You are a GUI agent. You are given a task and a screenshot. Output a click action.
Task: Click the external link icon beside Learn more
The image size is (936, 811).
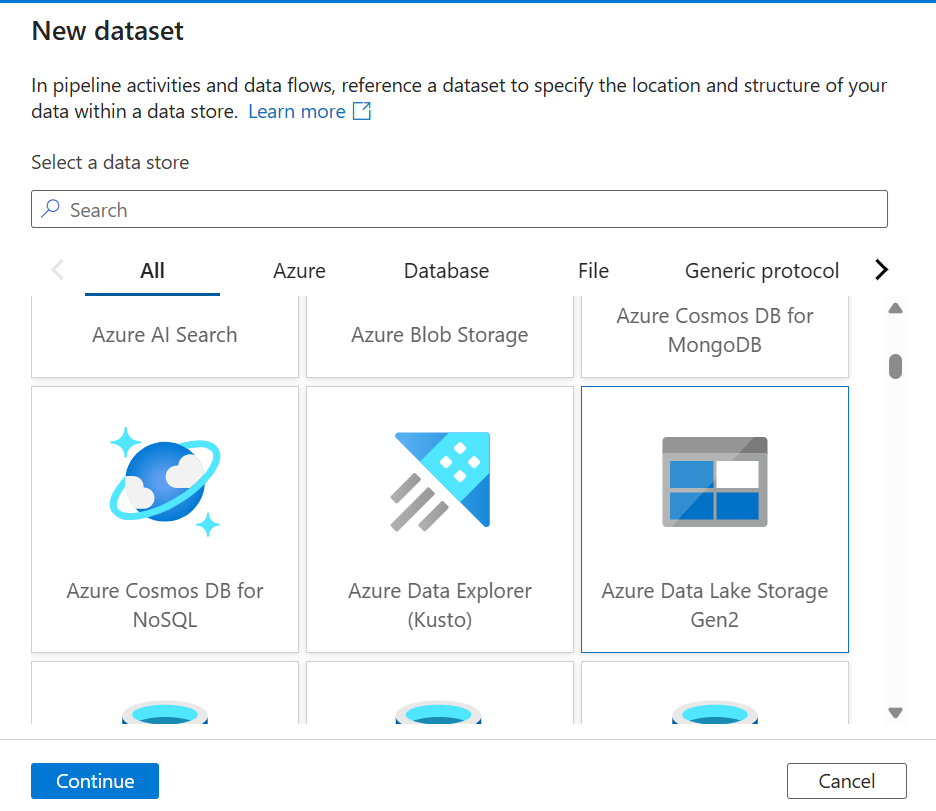click(x=364, y=111)
